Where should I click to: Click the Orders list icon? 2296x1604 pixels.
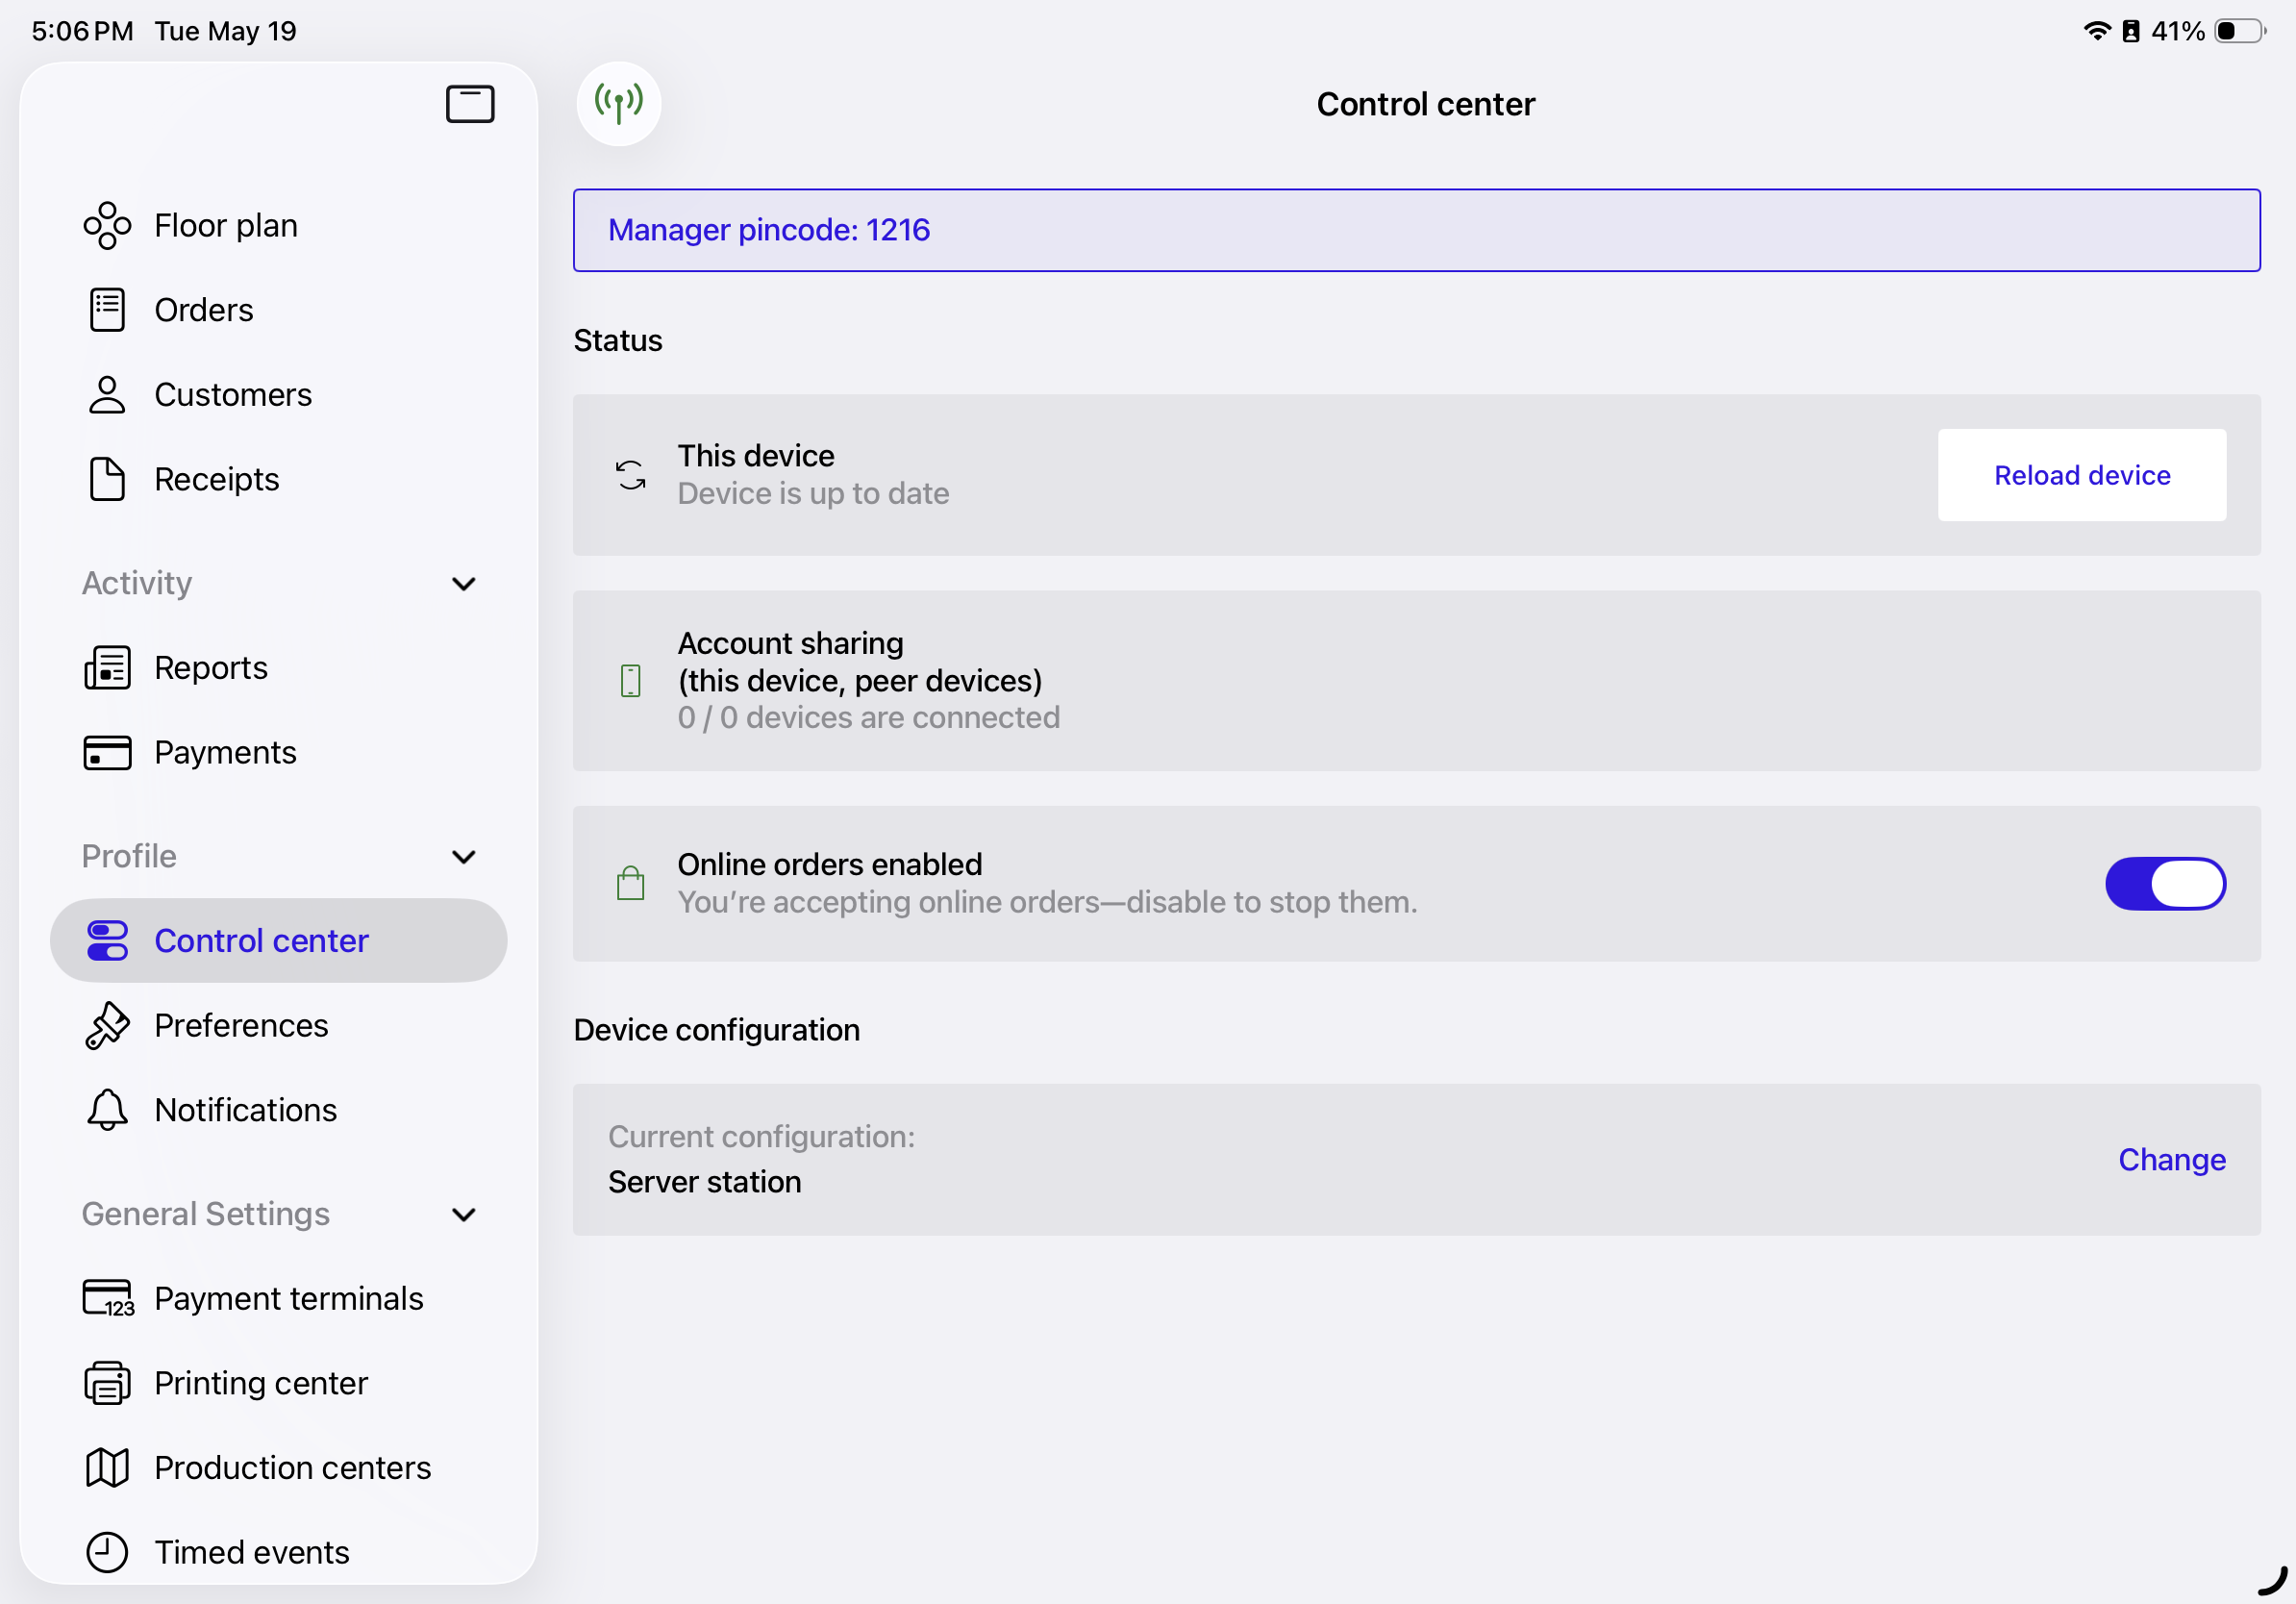pos(107,310)
